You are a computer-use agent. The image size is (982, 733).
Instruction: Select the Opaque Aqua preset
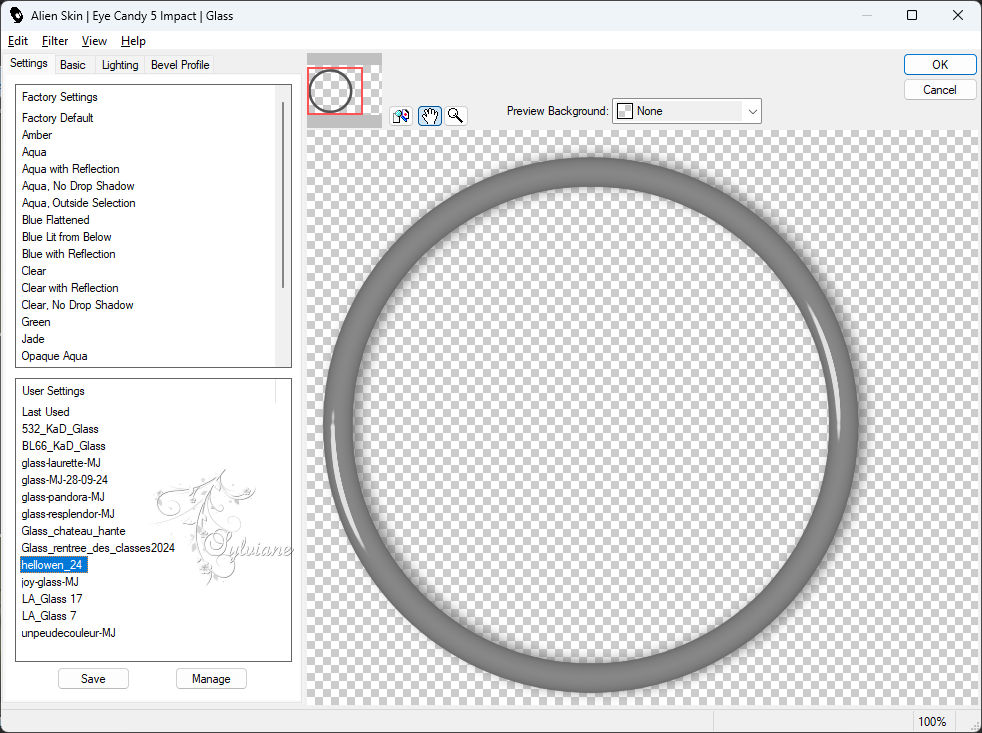tap(54, 355)
